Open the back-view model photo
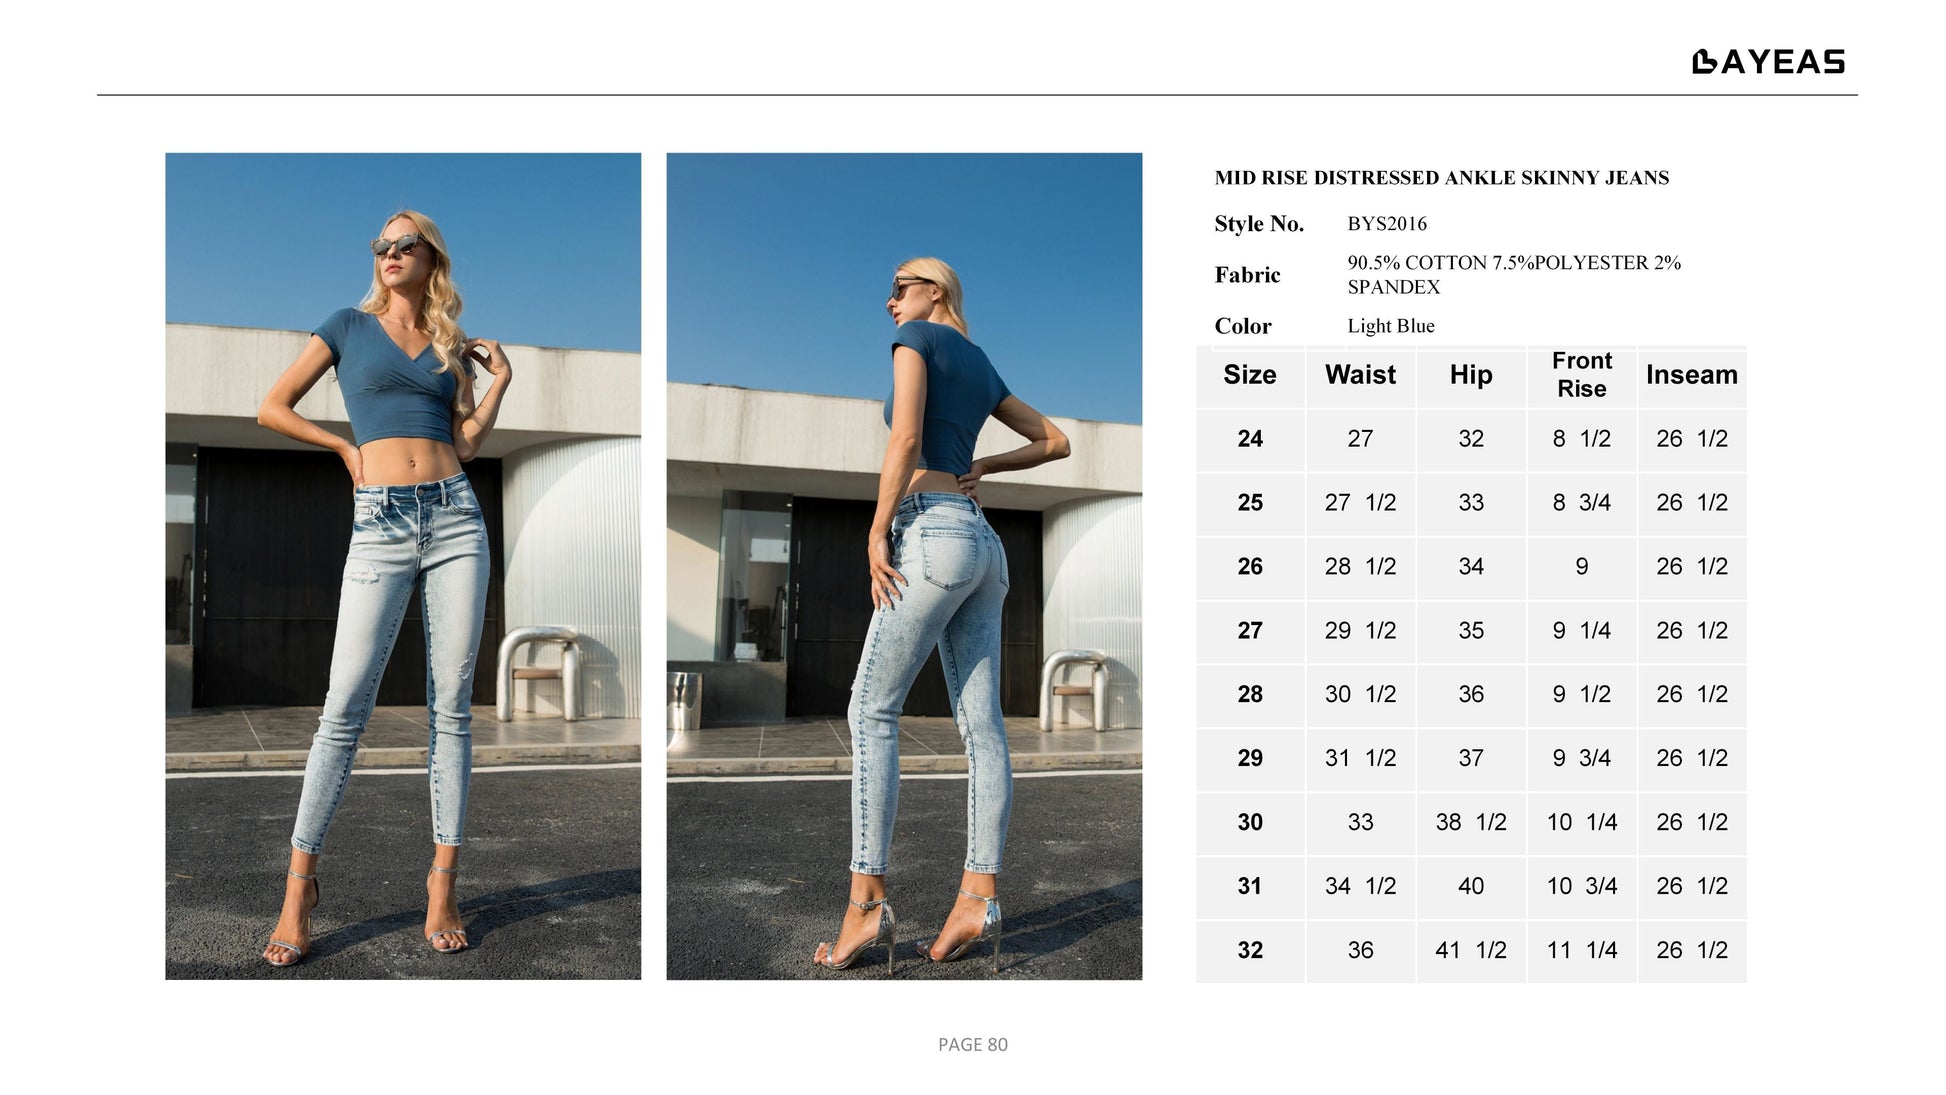1946x1095 pixels. 904,566
